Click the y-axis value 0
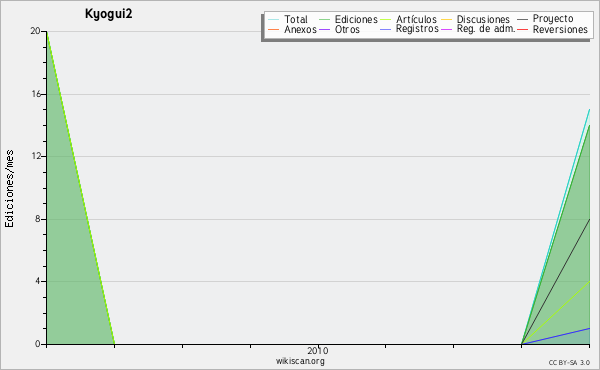The width and height of the screenshot is (600, 370). click(38, 344)
